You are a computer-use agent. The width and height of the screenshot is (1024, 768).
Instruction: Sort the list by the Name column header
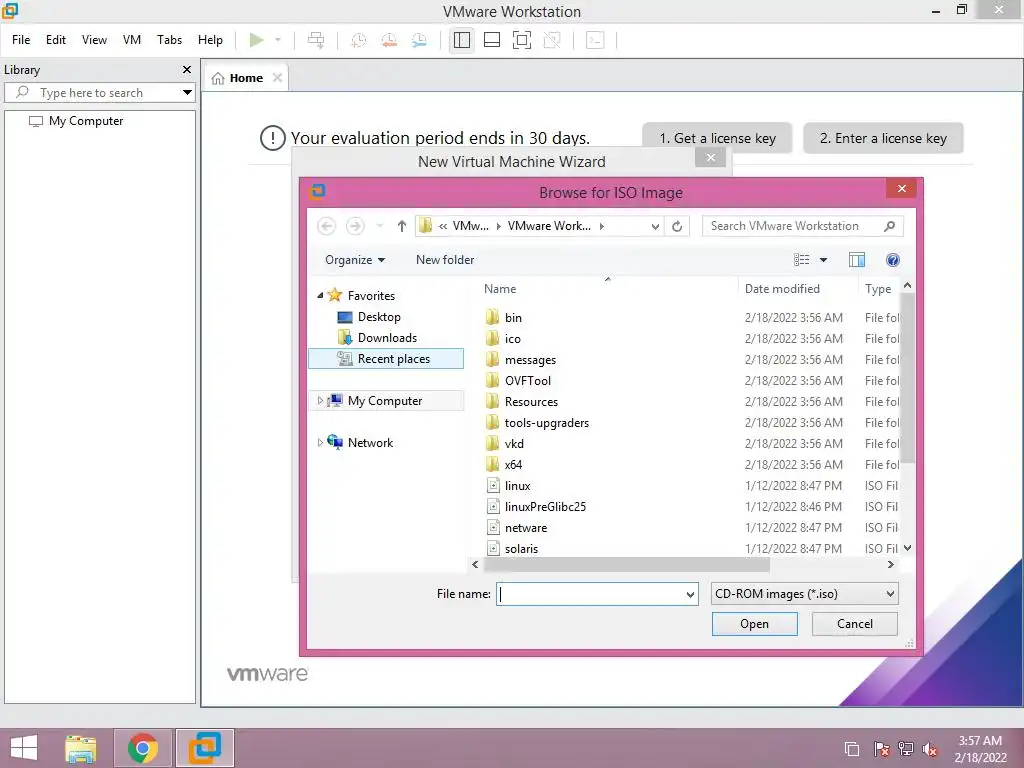[x=500, y=289]
